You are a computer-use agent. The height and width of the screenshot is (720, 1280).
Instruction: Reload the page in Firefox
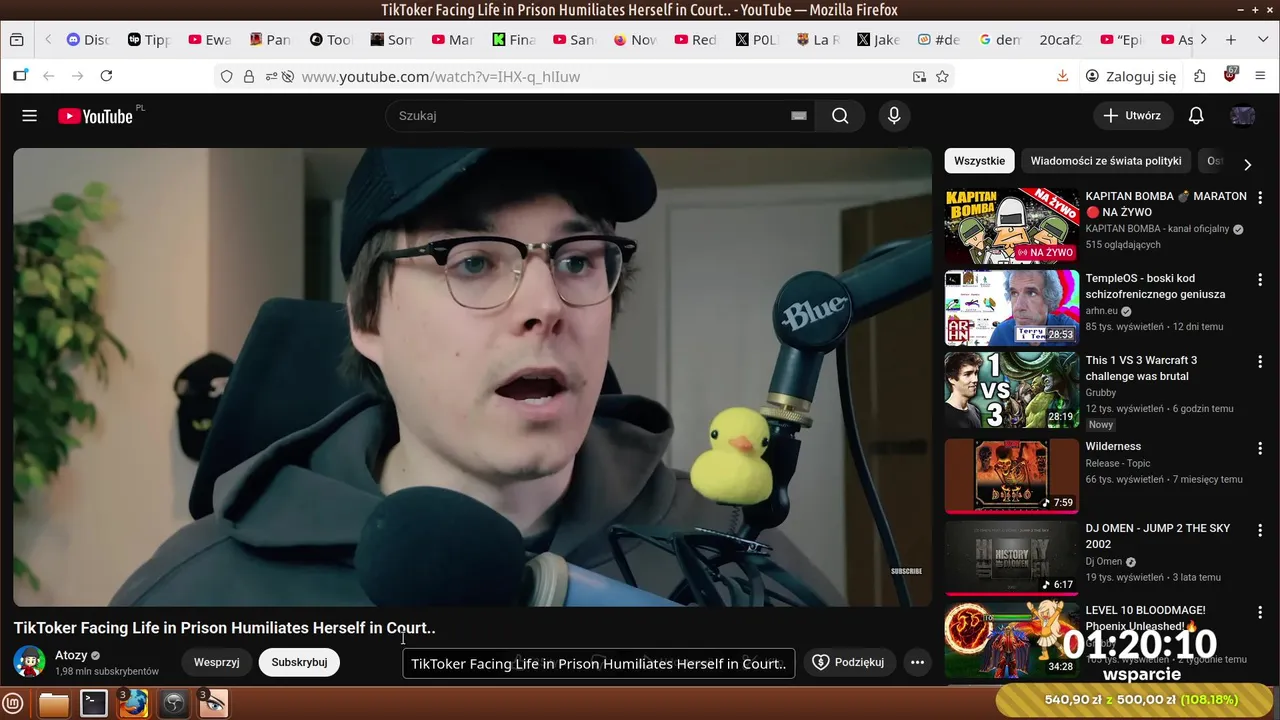tap(106, 76)
